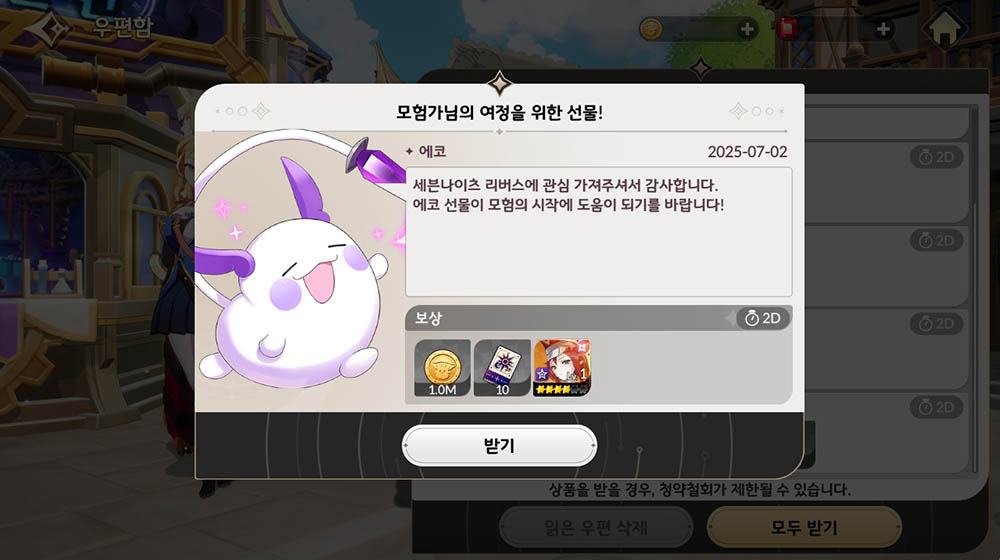Click the 읽은 우편 삭제 button
1000x560 pixels.
click(596, 527)
